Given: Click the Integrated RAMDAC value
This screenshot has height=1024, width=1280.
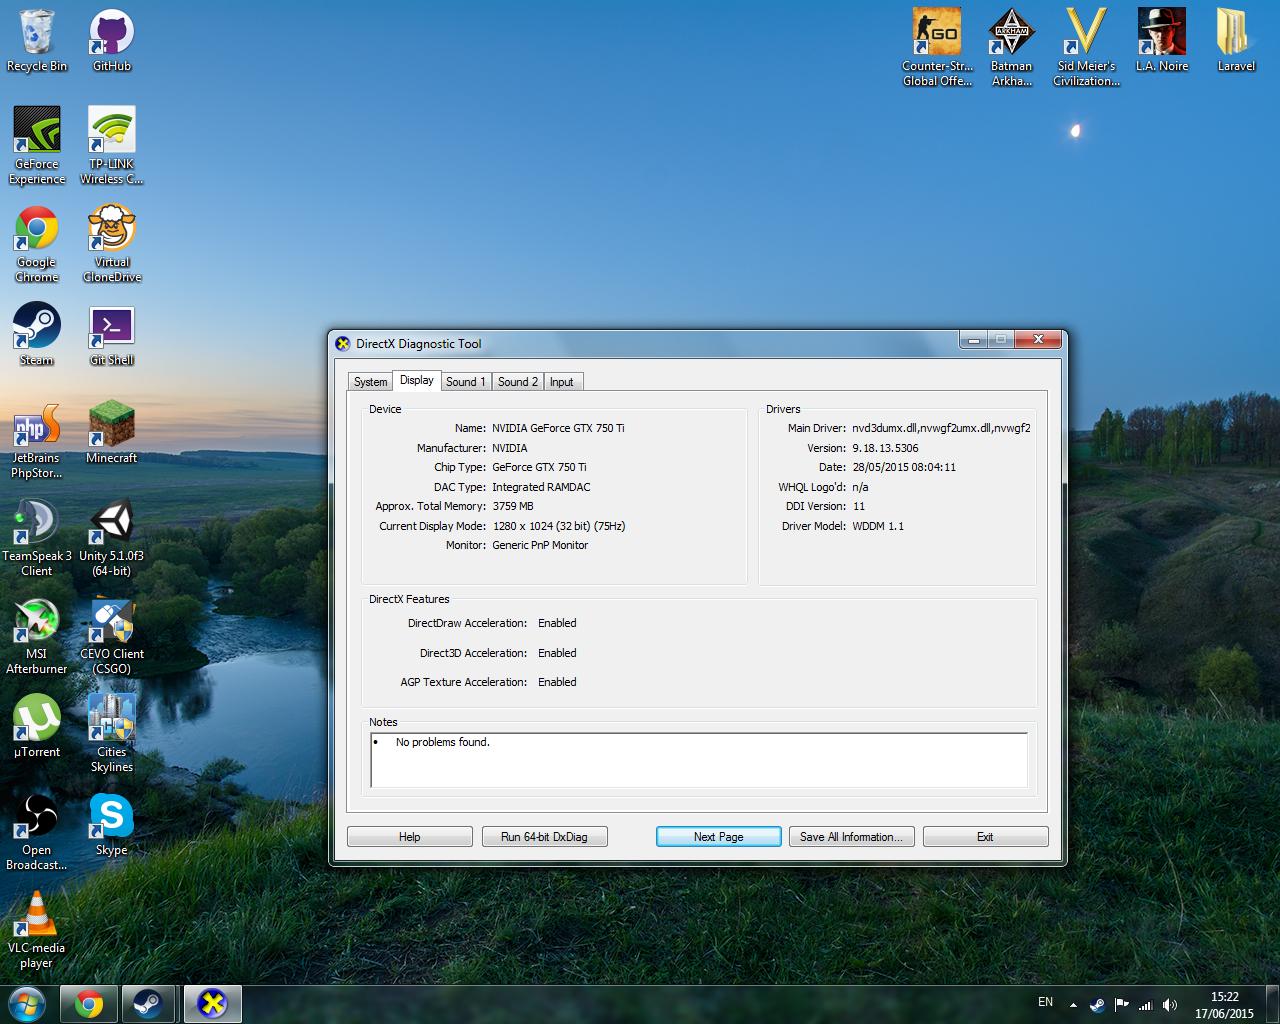Looking at the screenshot, I should coord(541,487).
